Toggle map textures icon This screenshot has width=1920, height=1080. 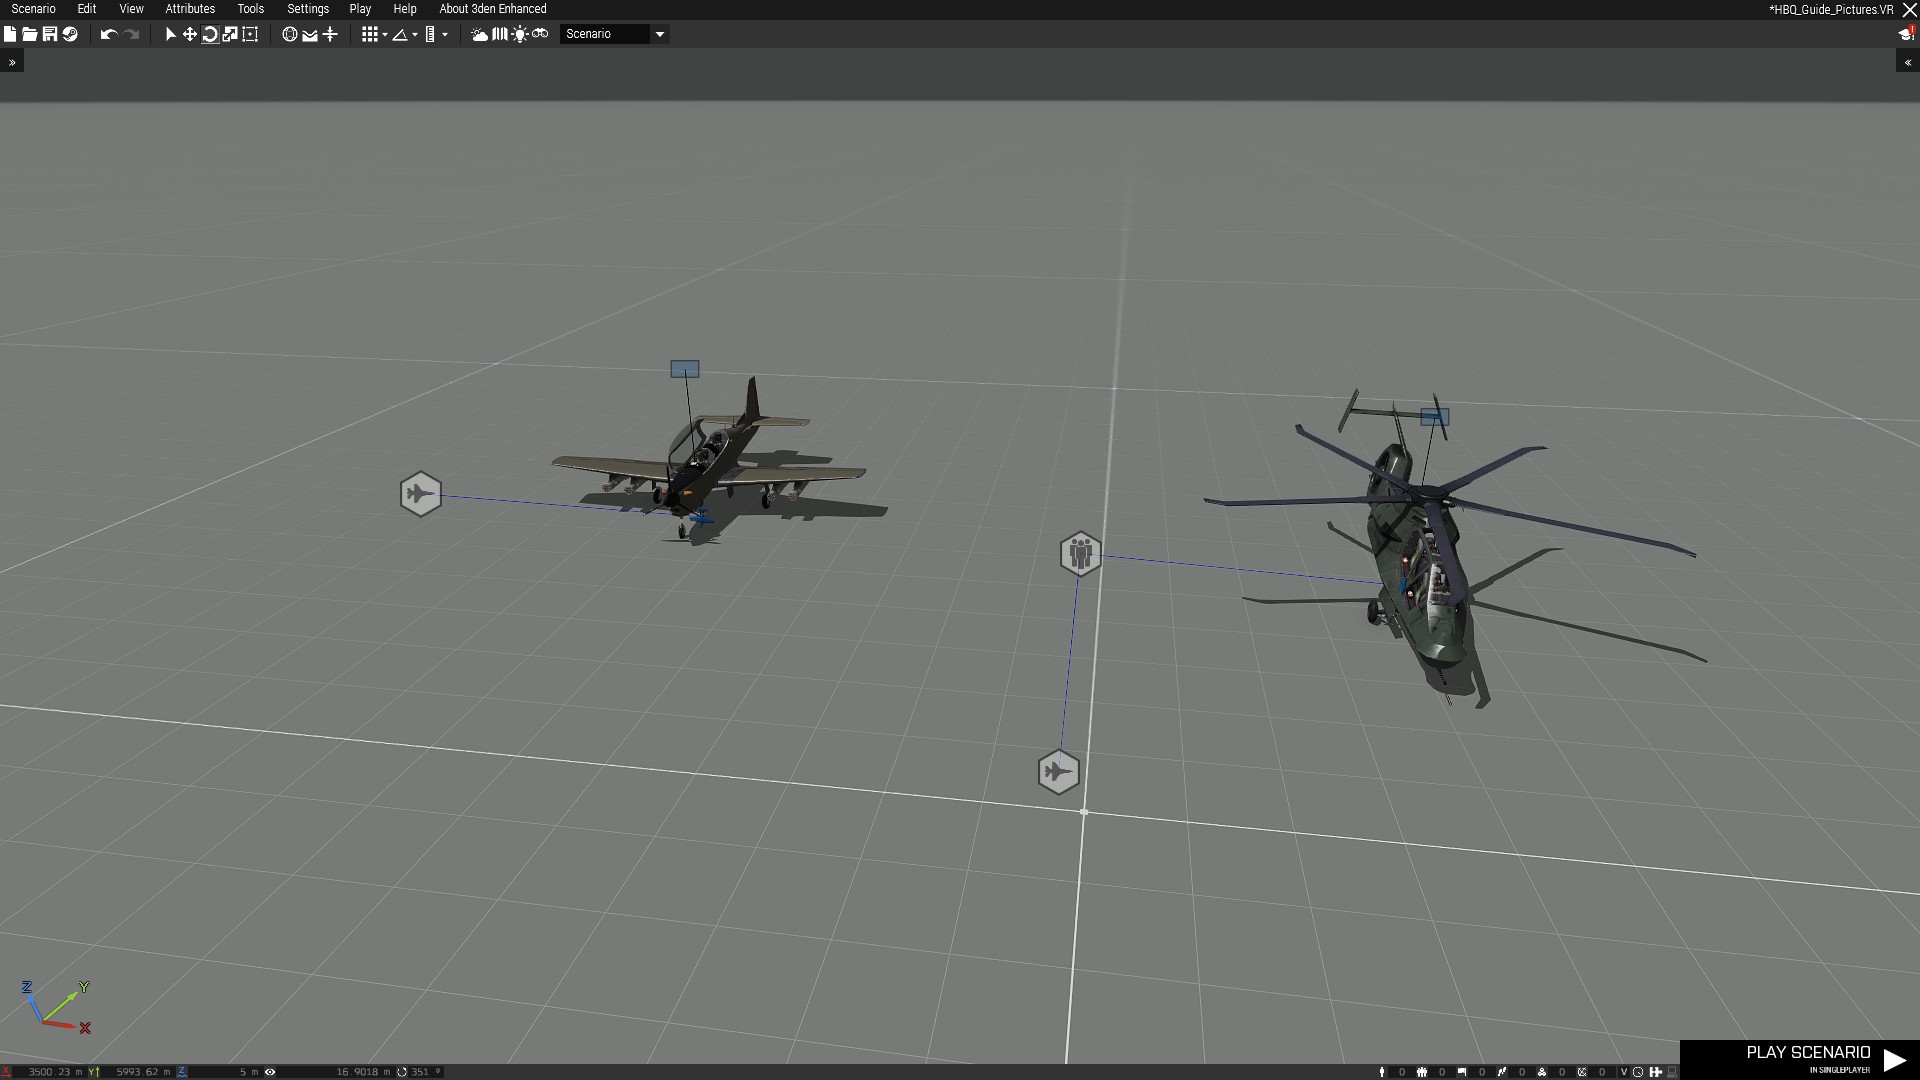click(x=500, y=34)
